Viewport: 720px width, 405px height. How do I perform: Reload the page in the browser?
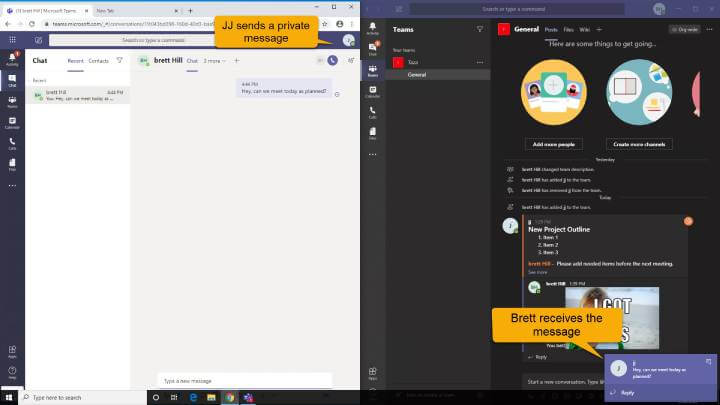coord(32,24)
